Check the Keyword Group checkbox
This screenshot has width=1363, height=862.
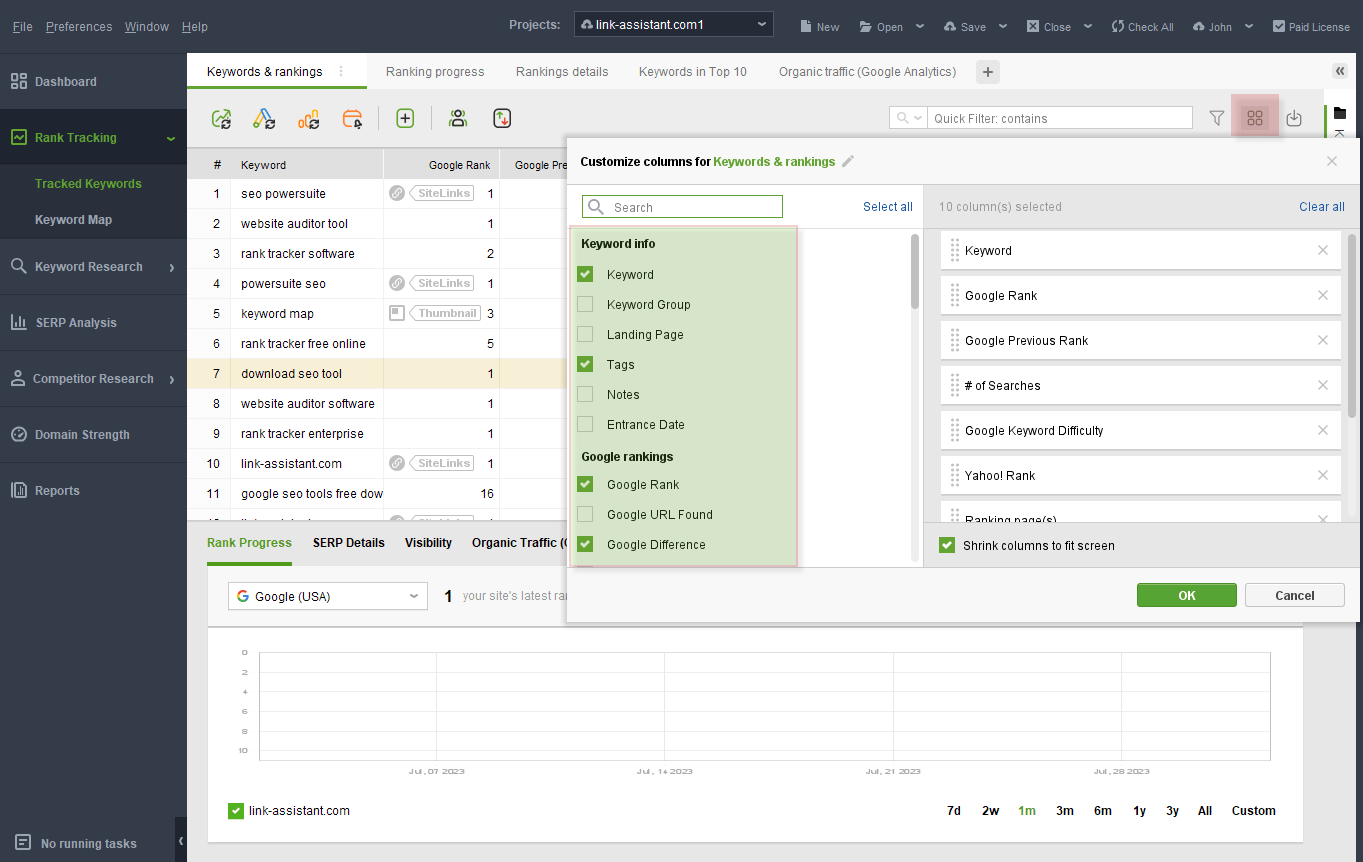click(585, 304)
